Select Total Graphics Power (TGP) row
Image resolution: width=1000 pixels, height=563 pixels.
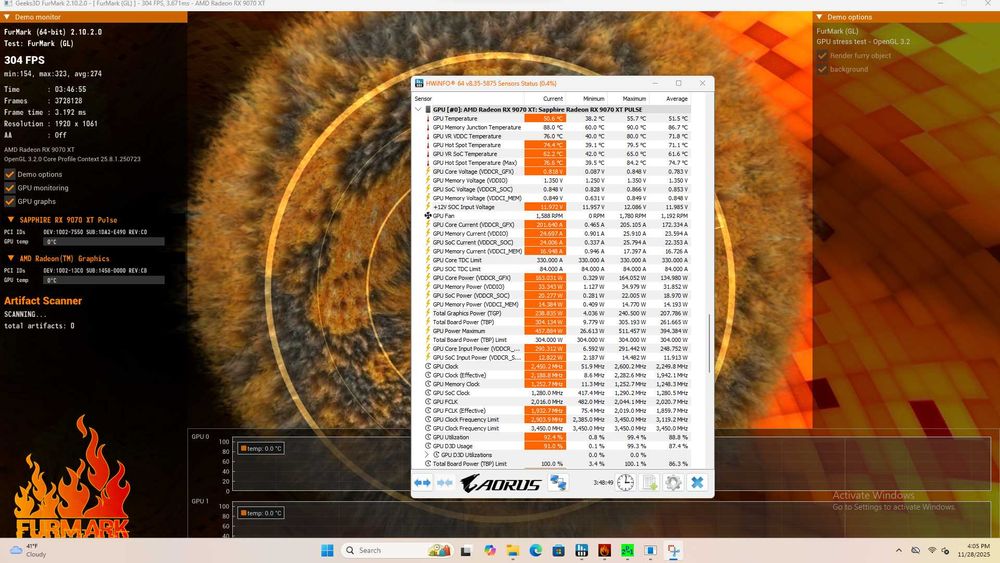coord(552,313)
